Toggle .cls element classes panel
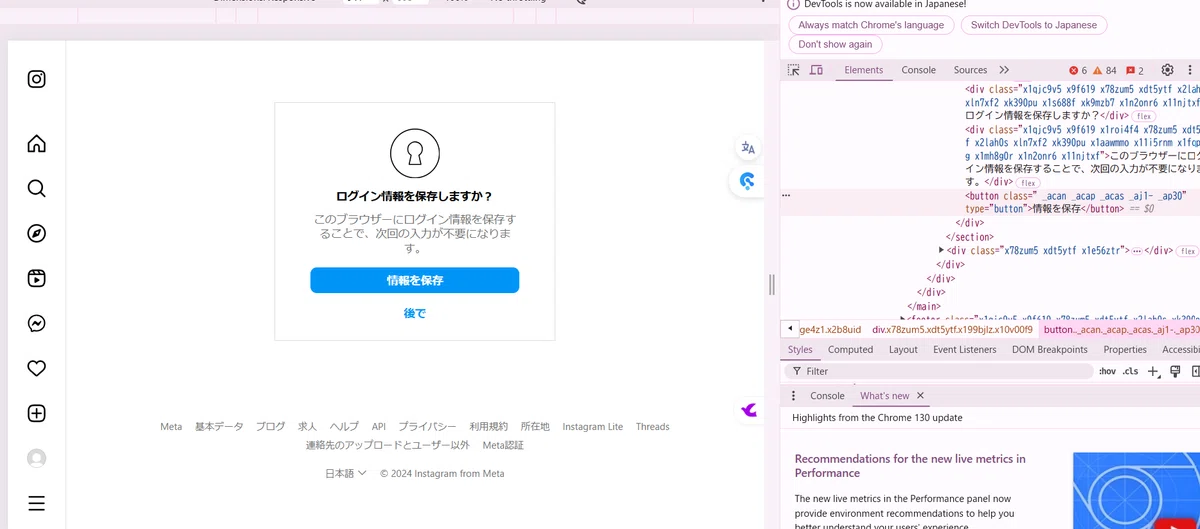The image size is (1200, 529). coord(1130,371)
